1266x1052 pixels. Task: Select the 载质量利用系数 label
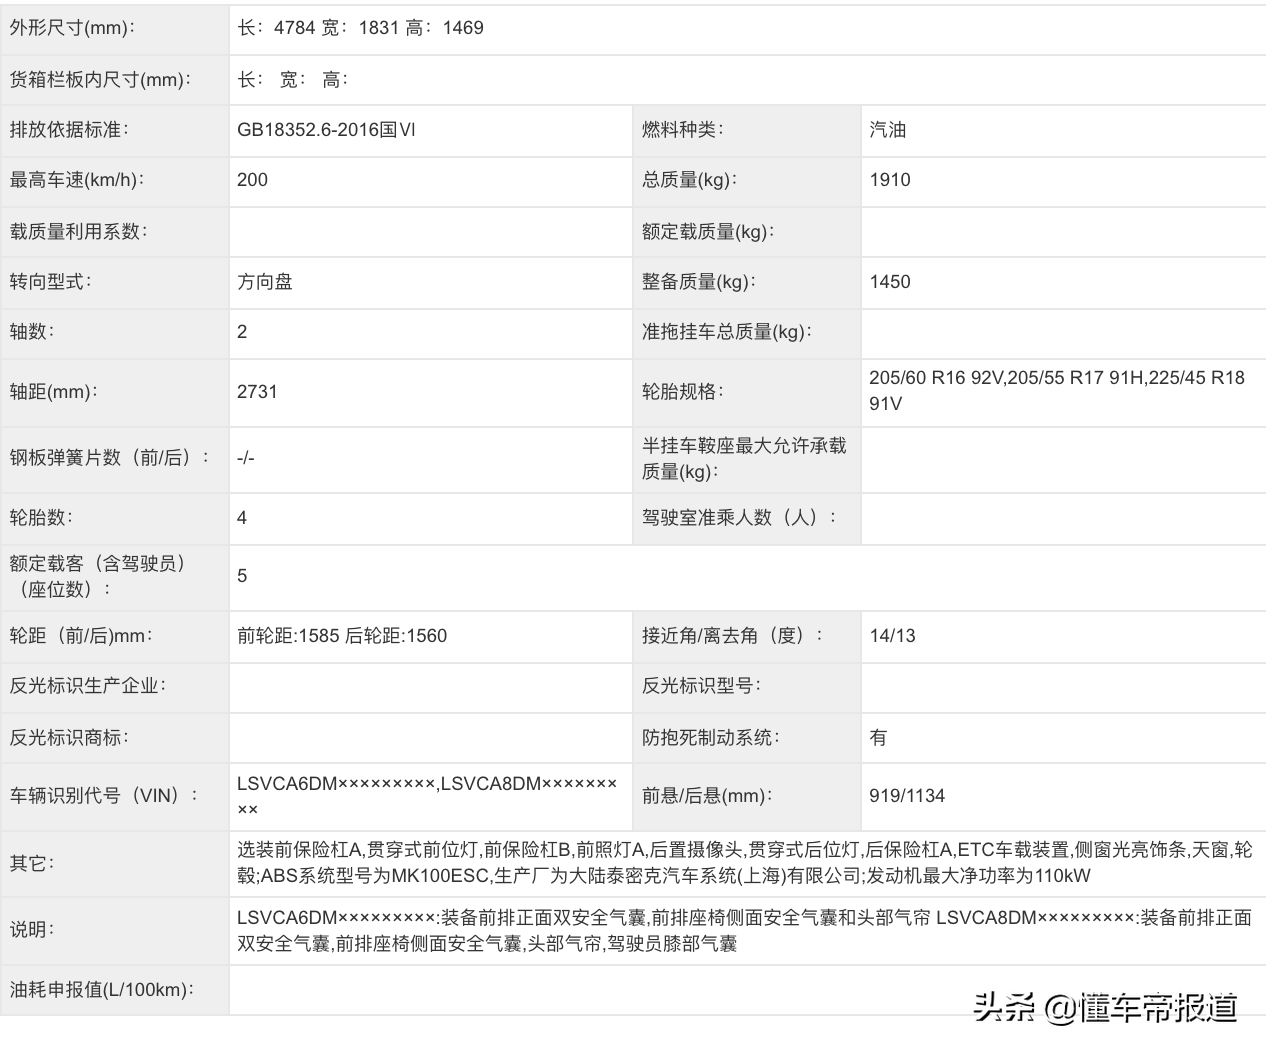coord(78,232)
